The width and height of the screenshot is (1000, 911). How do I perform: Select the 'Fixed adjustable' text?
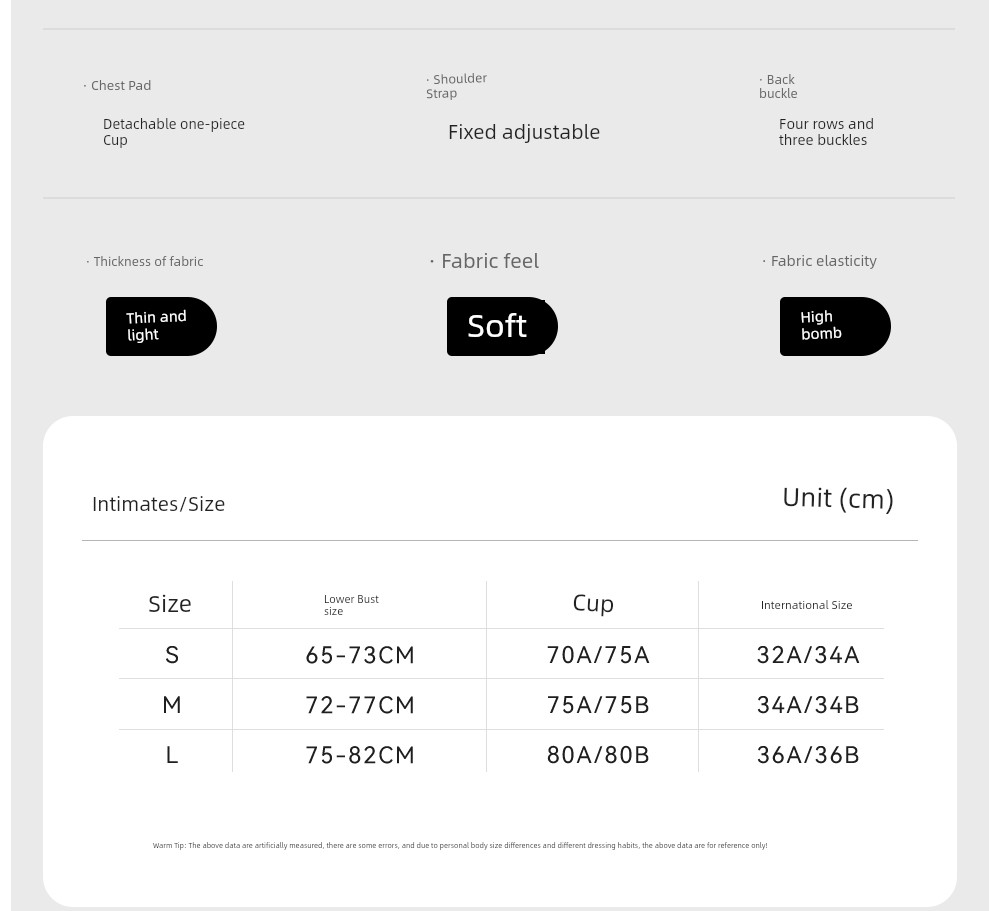[x=524, y=132]
